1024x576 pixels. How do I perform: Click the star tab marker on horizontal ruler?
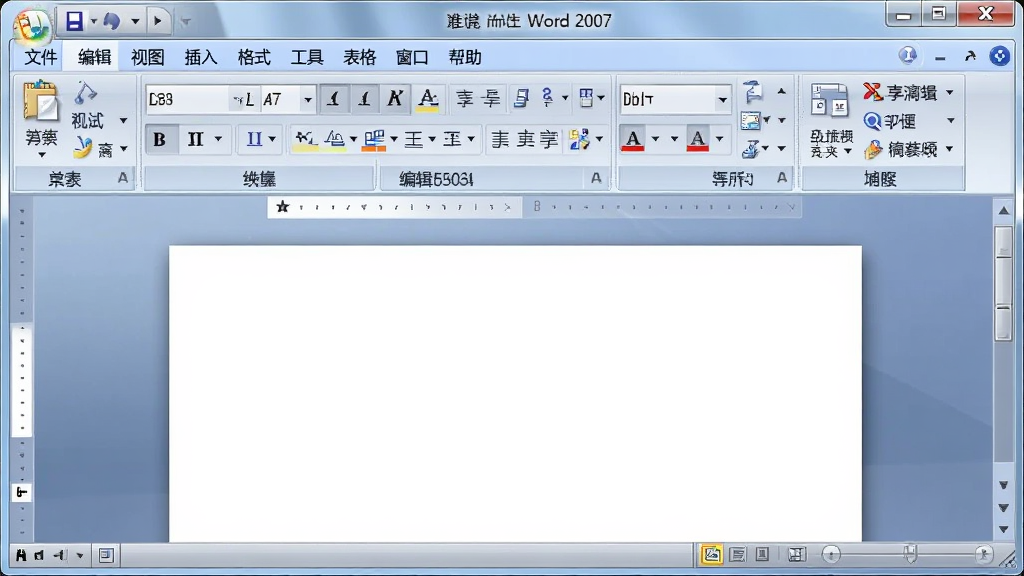282,206
